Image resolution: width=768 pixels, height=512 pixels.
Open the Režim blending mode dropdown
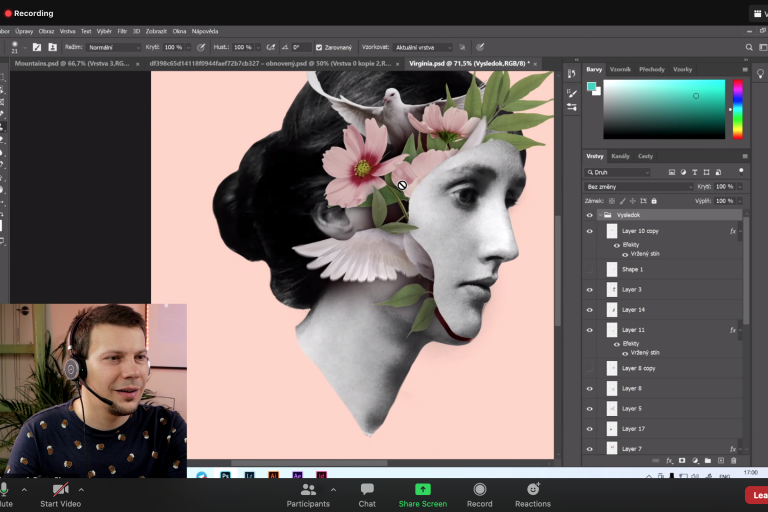113,47
